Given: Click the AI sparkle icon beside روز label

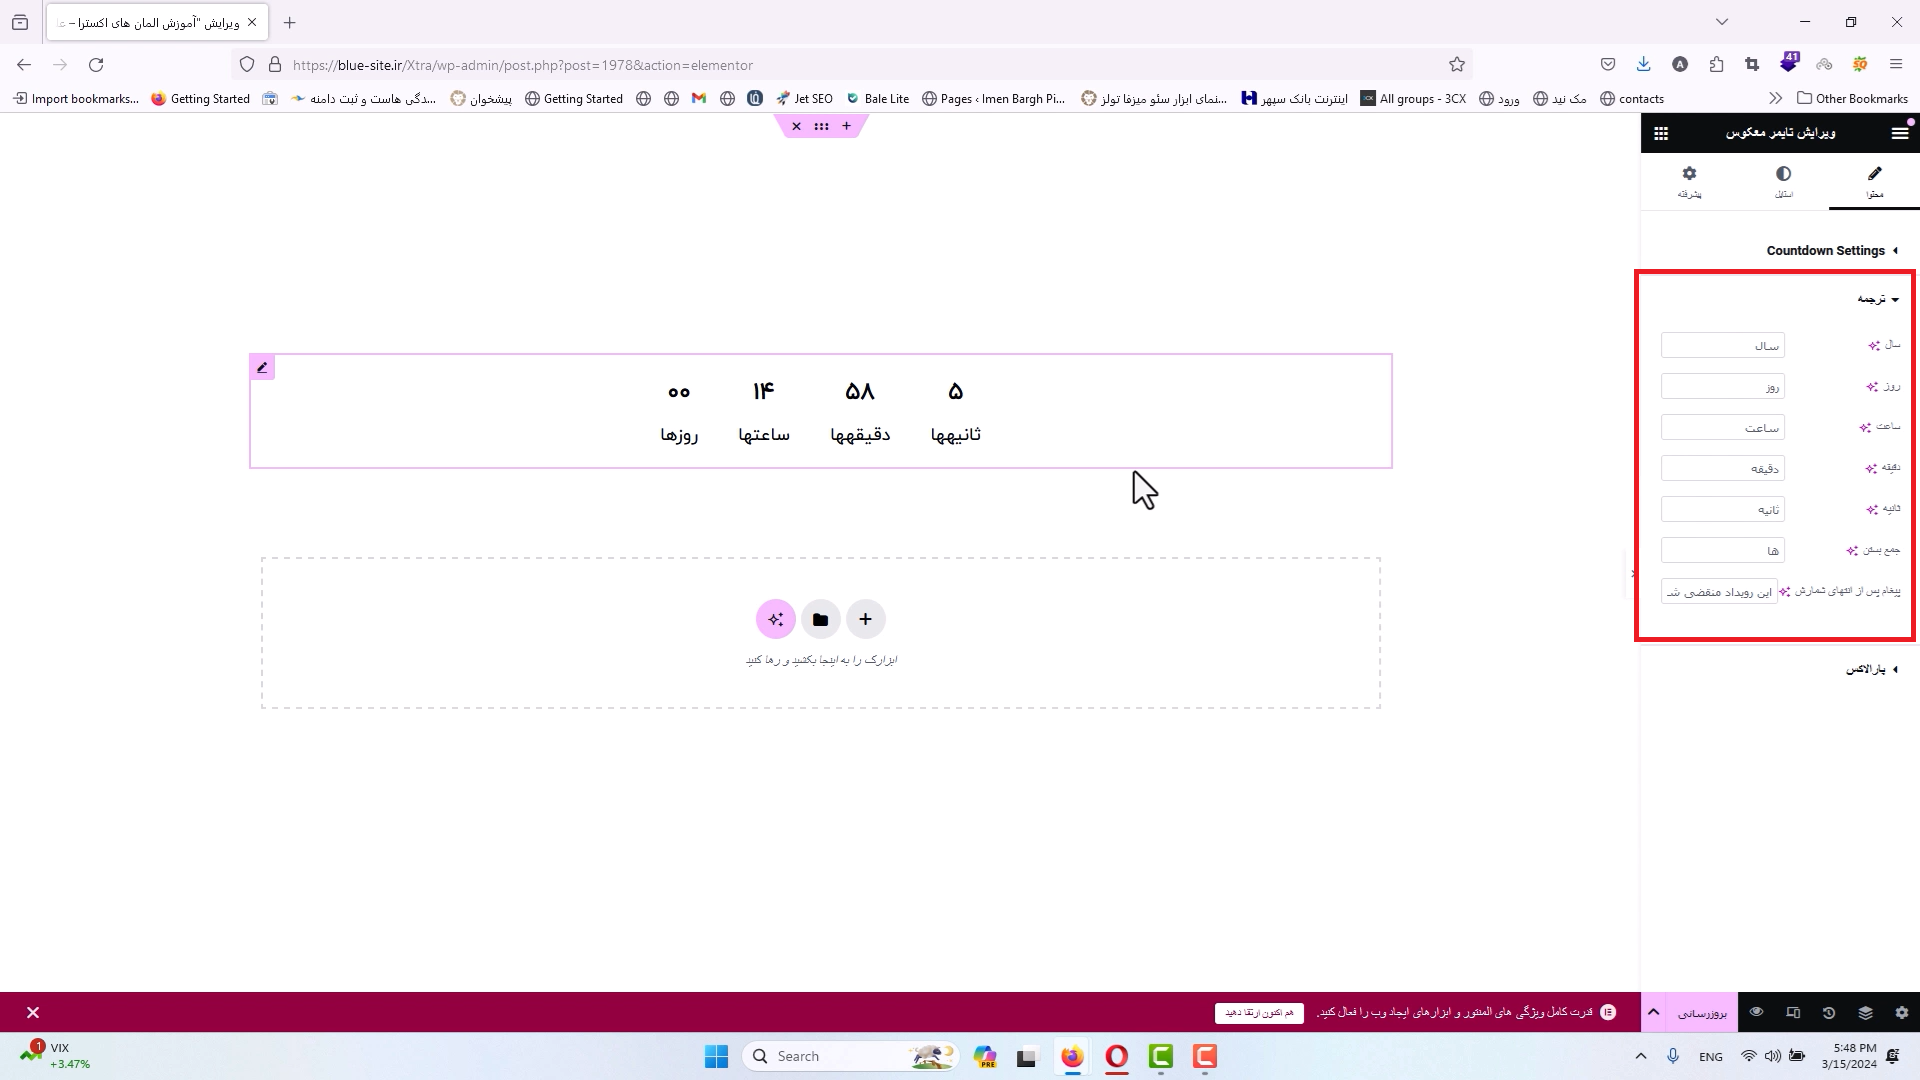Looking at the screenshot, I should 1871,386.
